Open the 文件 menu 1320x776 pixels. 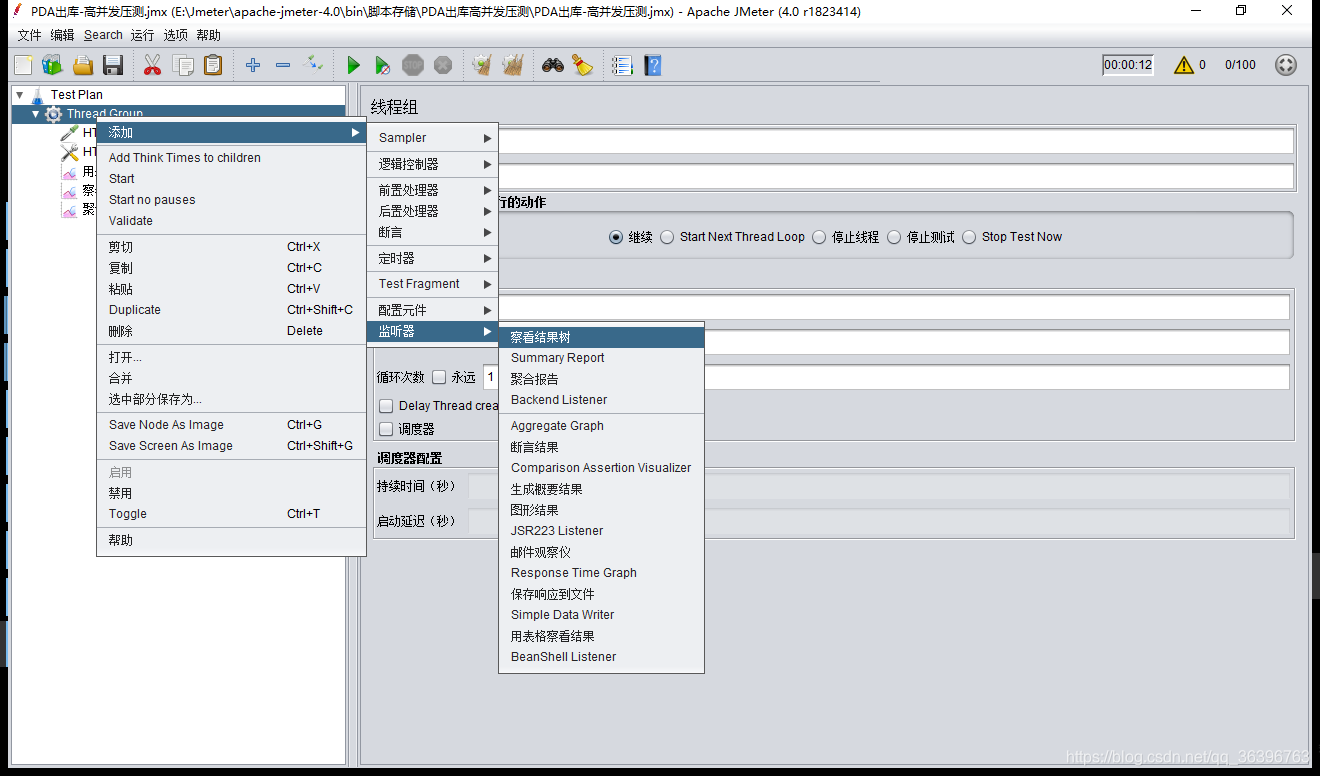click(x=30, y=35)
